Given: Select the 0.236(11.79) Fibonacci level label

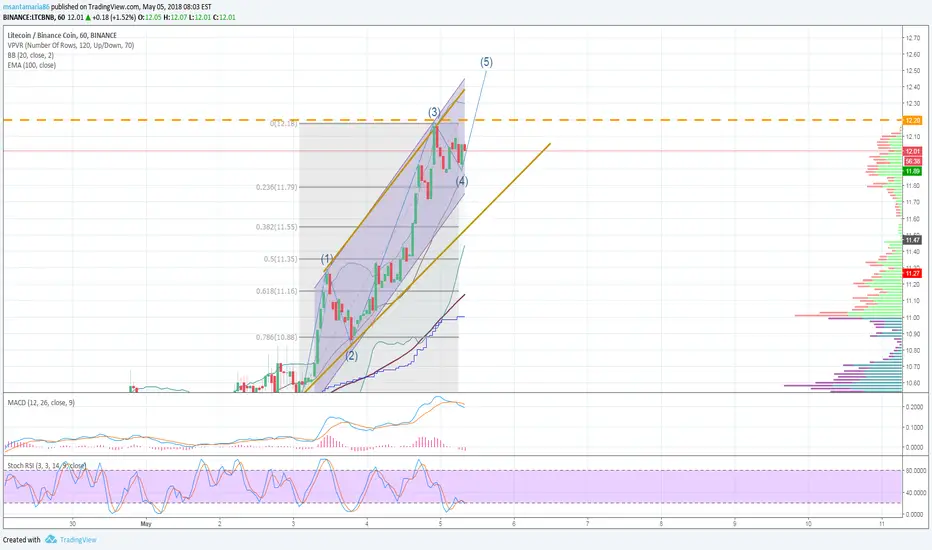Looking at the screenshot, I should [276, 187].
